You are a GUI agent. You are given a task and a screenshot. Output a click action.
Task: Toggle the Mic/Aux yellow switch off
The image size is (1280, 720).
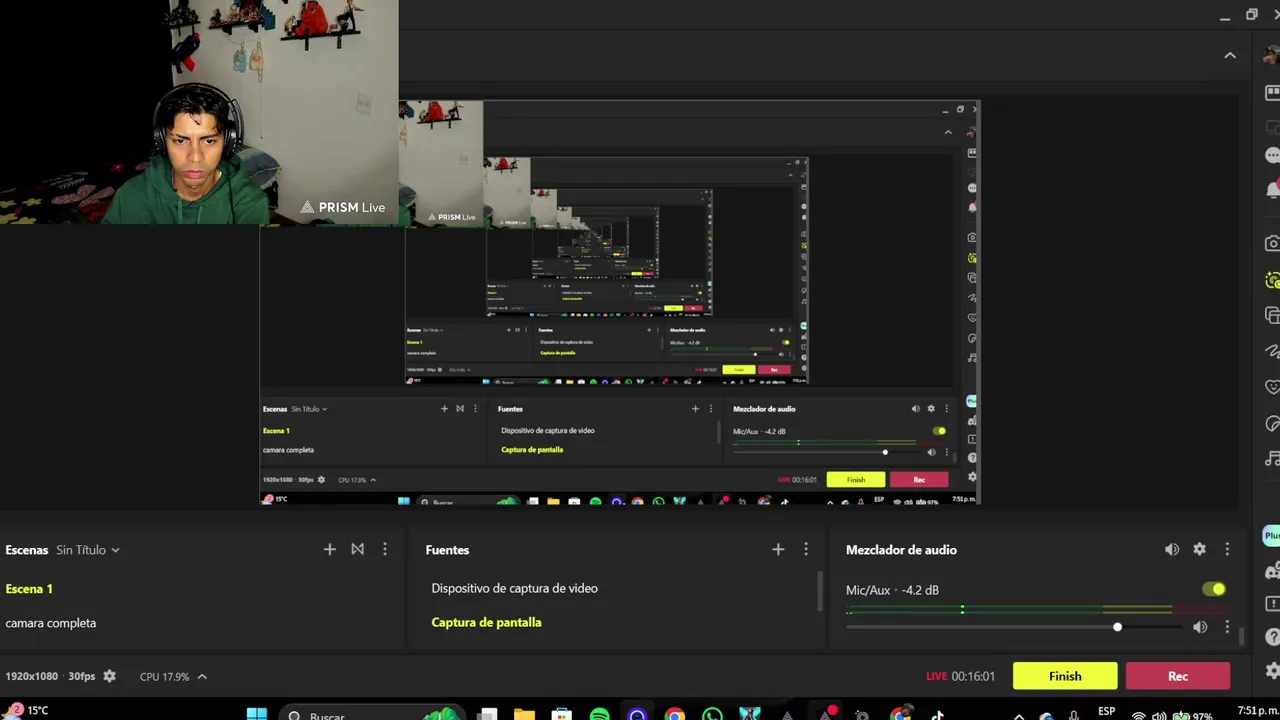click(1214, 589)
